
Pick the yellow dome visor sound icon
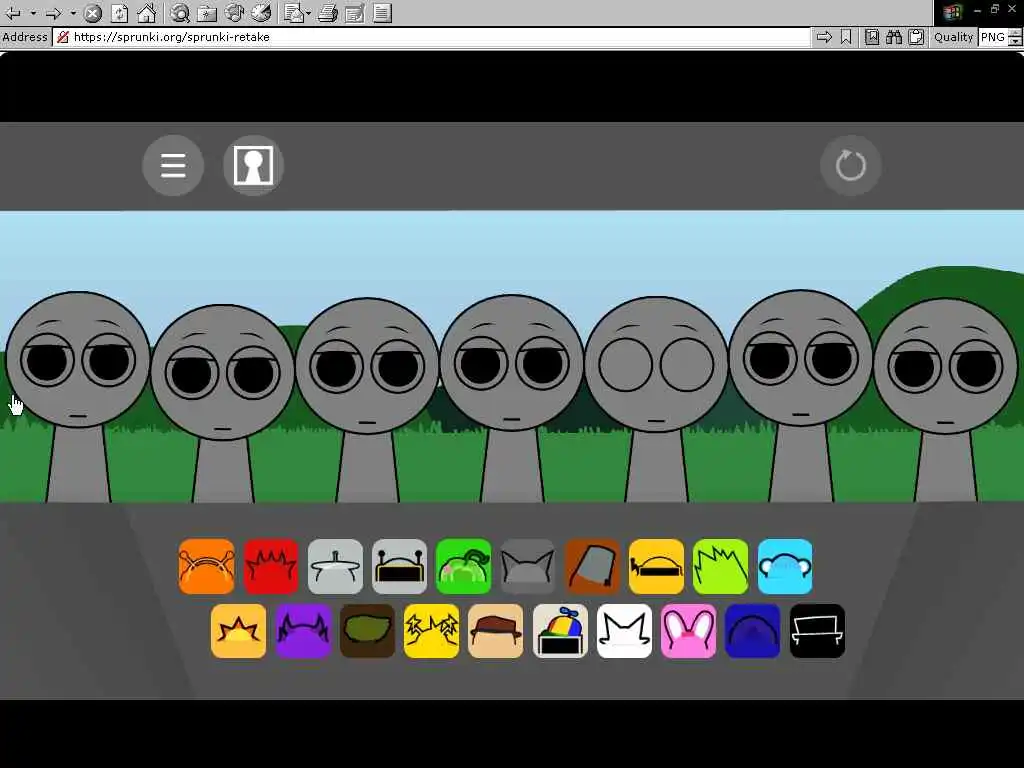coord(656,566)
